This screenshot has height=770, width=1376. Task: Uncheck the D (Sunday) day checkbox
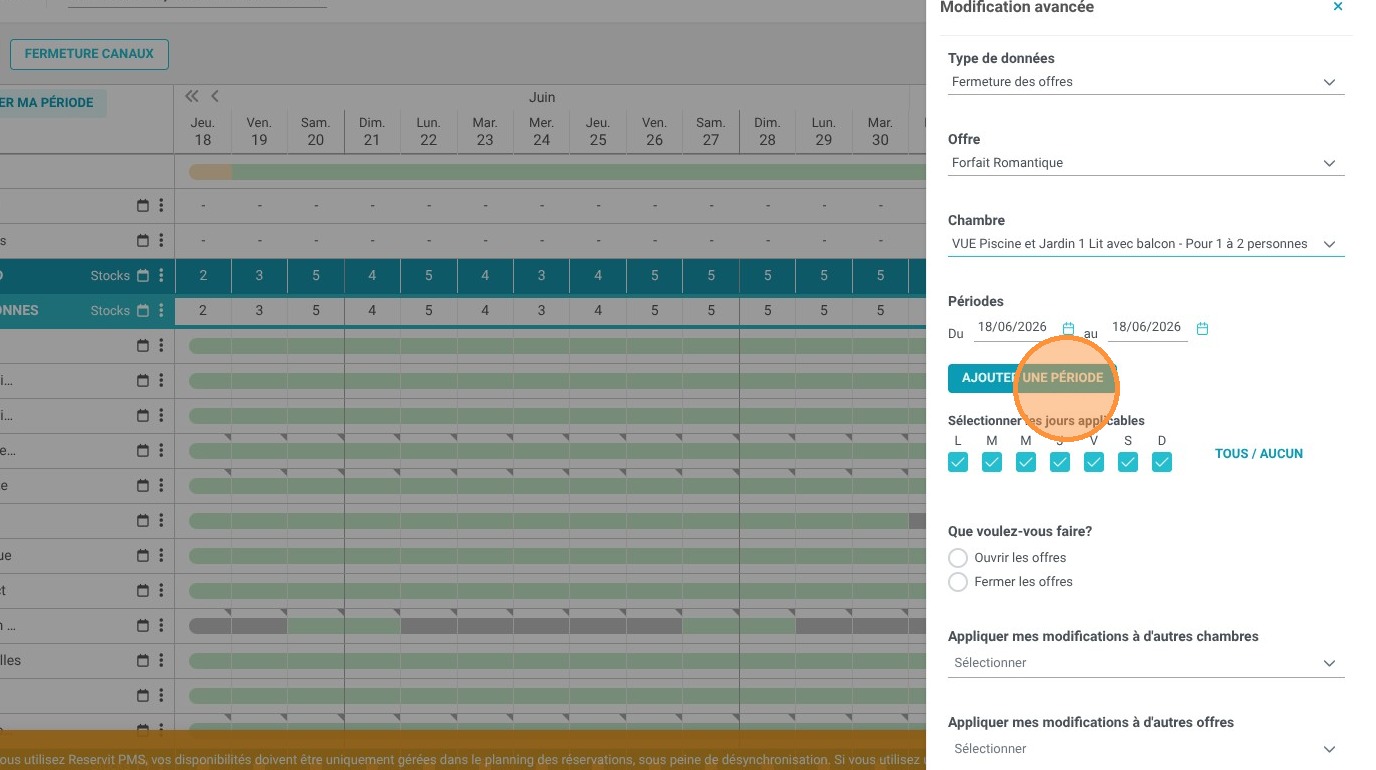1162,462
